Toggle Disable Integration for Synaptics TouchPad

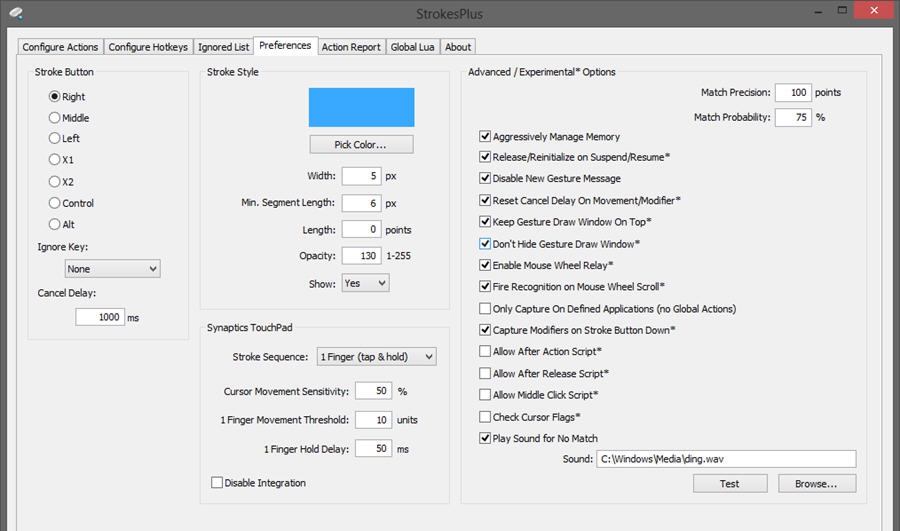coord(217,483)
